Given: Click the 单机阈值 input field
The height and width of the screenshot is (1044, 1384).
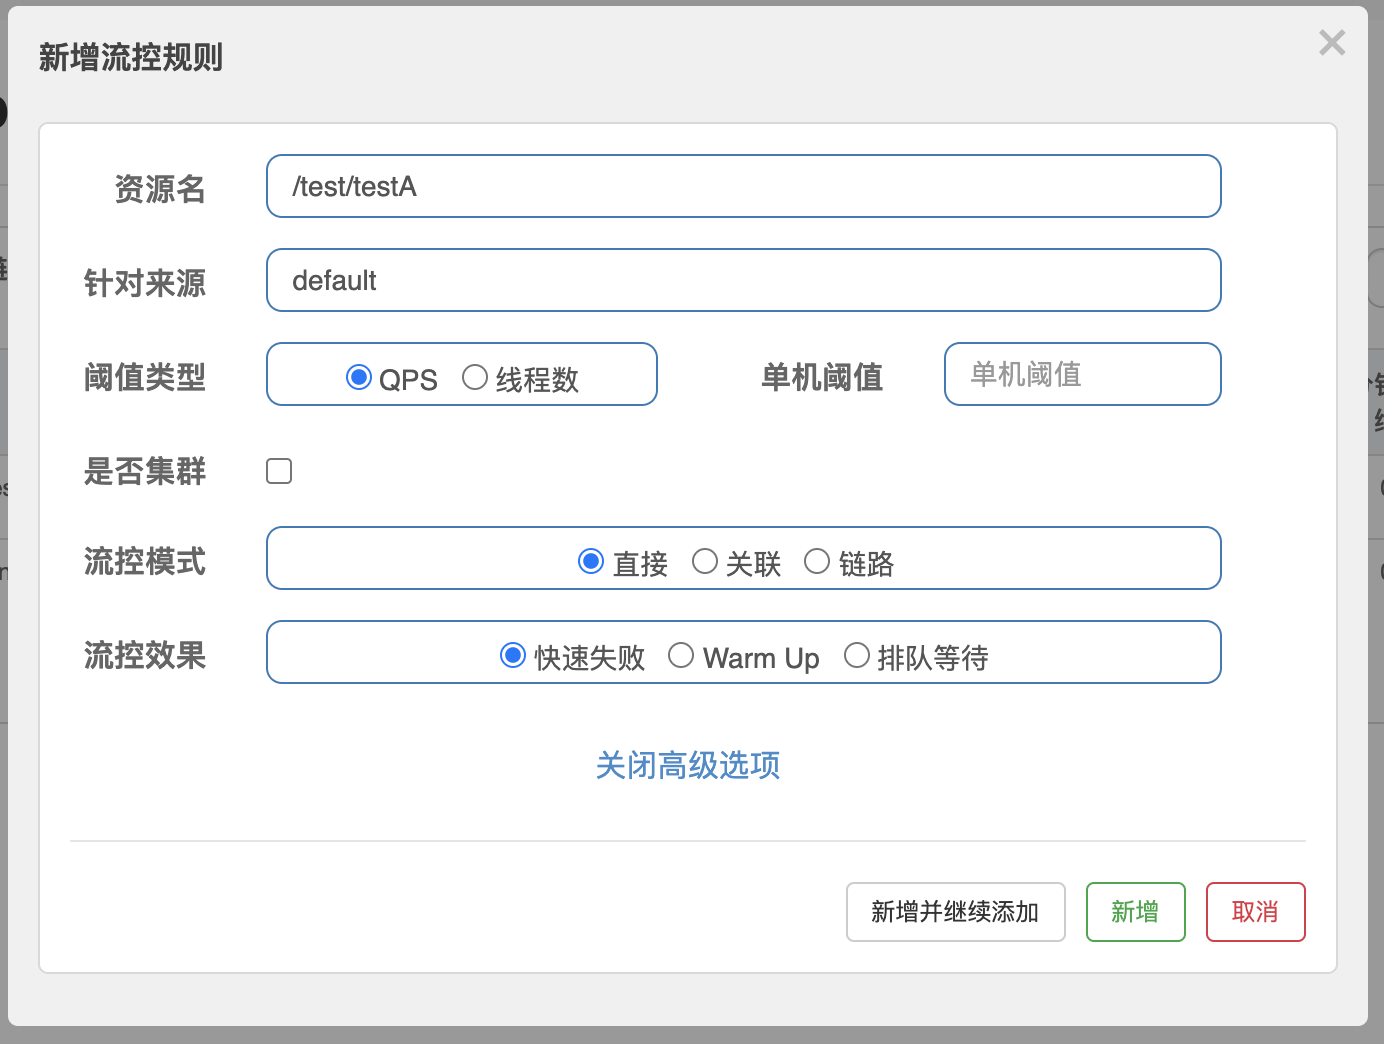Looking at the screenshot, I should click(x=1082, y=374).
